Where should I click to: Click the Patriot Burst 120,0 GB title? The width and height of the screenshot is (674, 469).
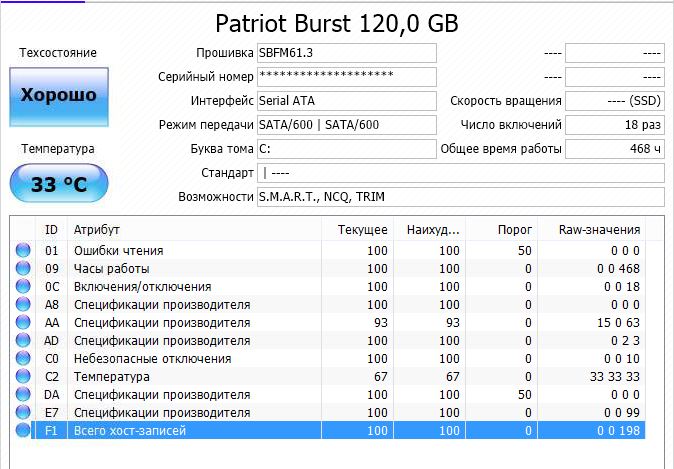click(x=337, y=23)
